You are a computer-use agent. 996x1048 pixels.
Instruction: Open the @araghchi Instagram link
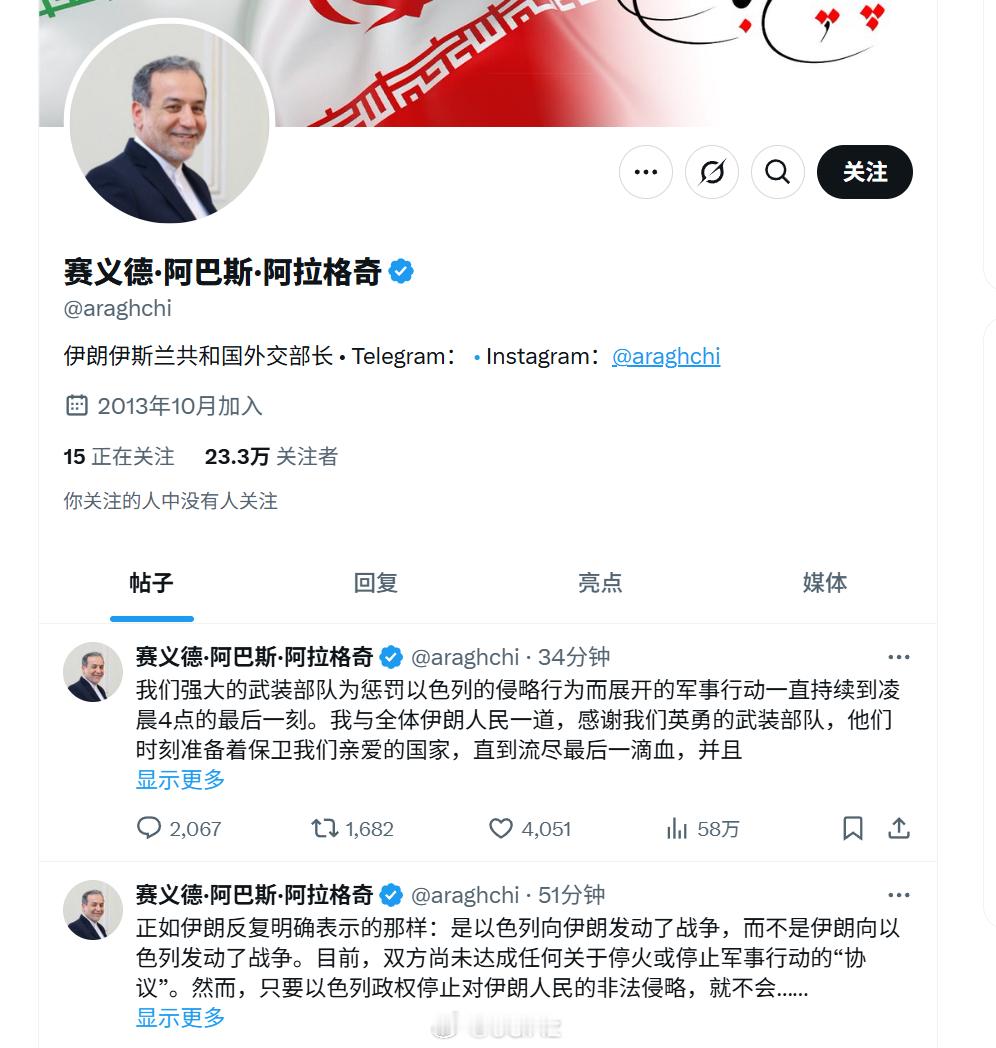pyautogui.click(x=666, y=356)
